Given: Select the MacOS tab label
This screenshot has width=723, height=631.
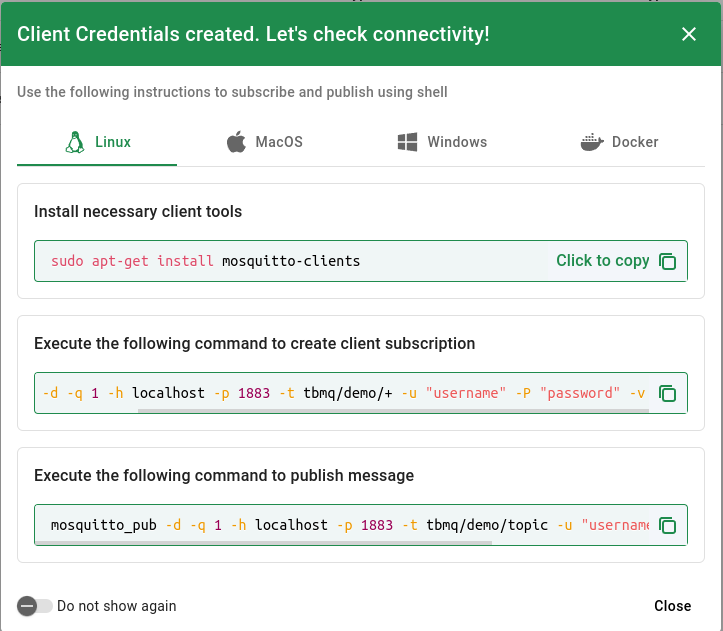Looking at the screenshot, I should coord(279,142).
